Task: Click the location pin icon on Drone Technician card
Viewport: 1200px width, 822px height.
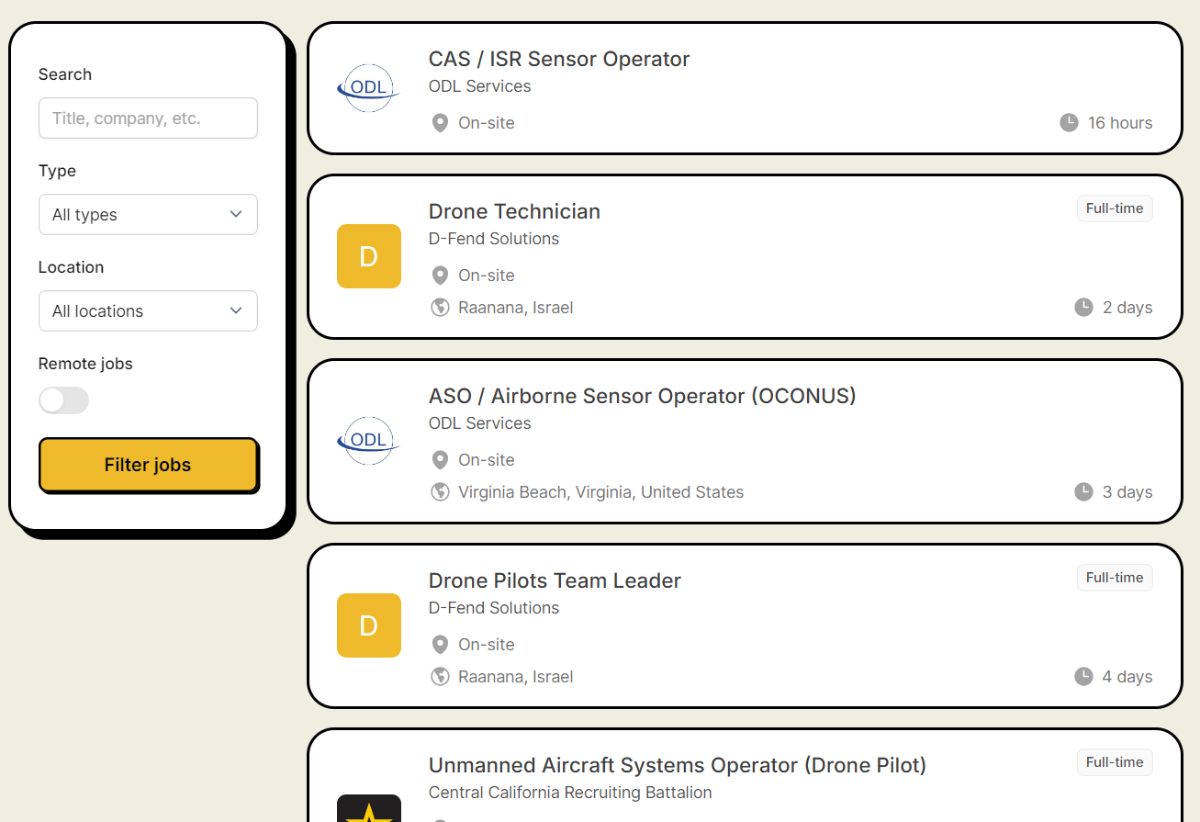Action: click(440, 275)
